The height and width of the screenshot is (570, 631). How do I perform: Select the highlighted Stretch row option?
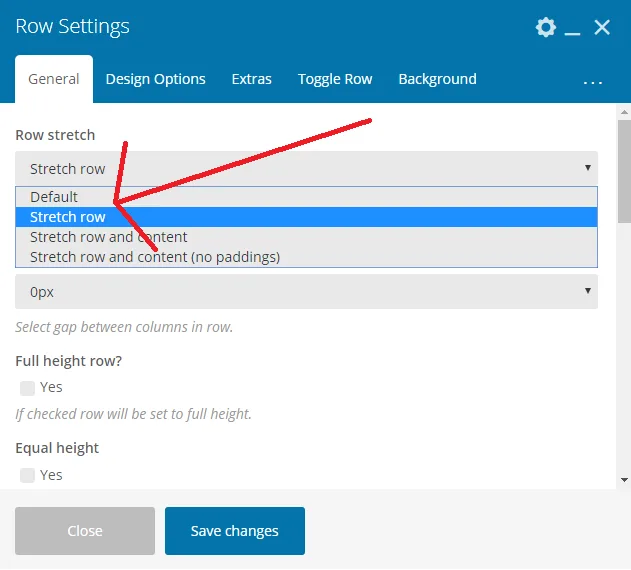pyautogui.click(x=306, y=217)
